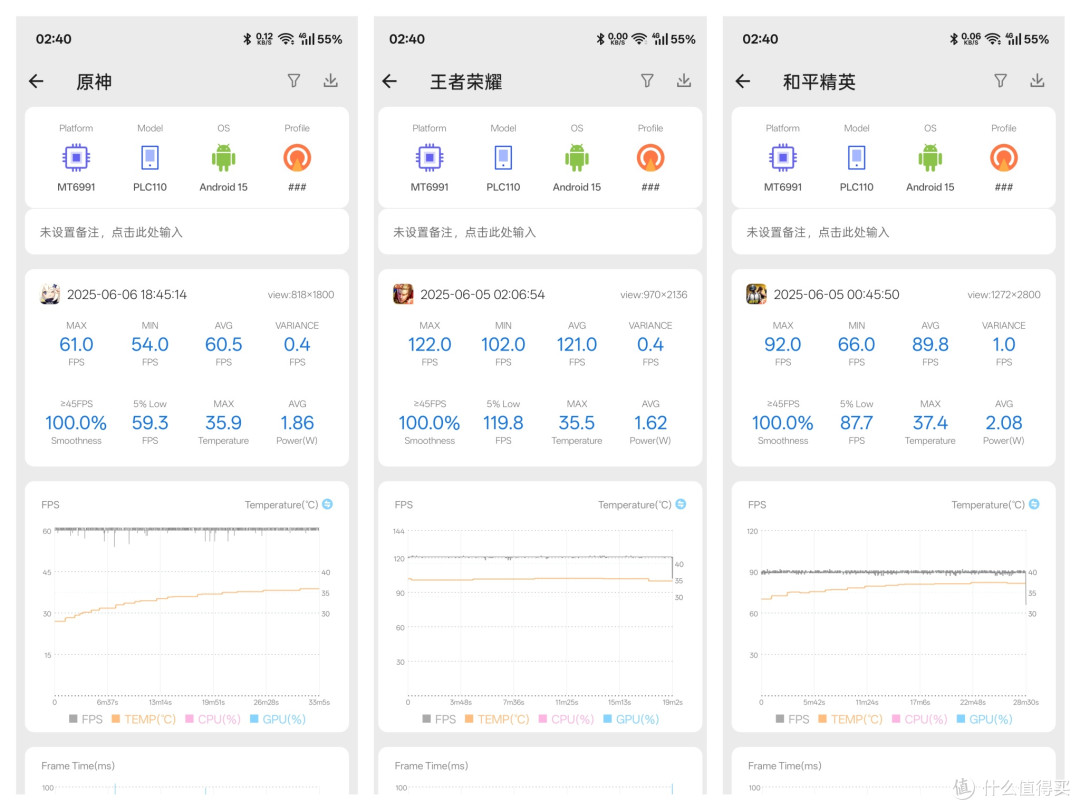Toggle TEMP(°C) legend in 和平精英 chart
The height and width of the screenshot is (810, 1080).
(x=851, y=719)
